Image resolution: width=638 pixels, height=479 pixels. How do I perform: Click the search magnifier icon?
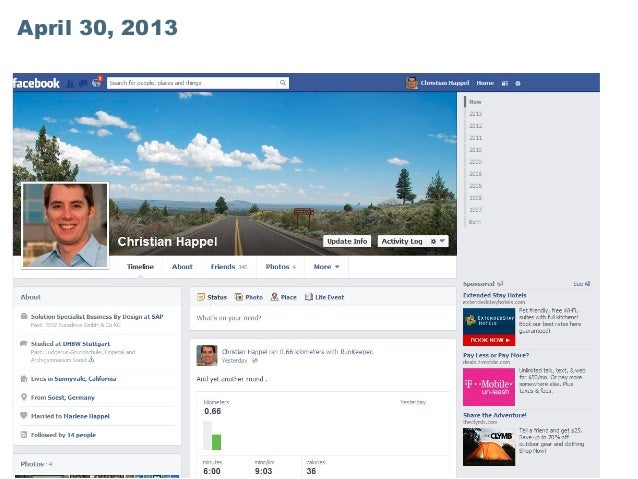pyautogui.click(x=282, y=83)
